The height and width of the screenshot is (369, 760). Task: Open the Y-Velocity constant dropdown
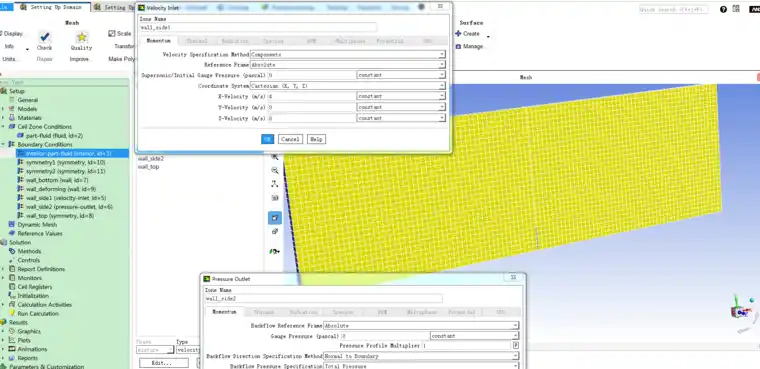point(401,107)
